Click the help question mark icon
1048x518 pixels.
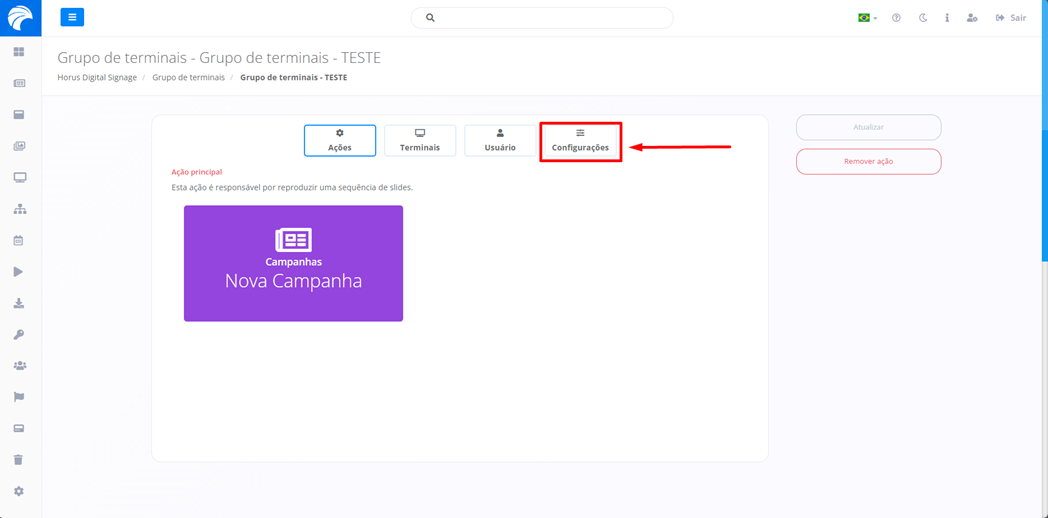[896, 18]
